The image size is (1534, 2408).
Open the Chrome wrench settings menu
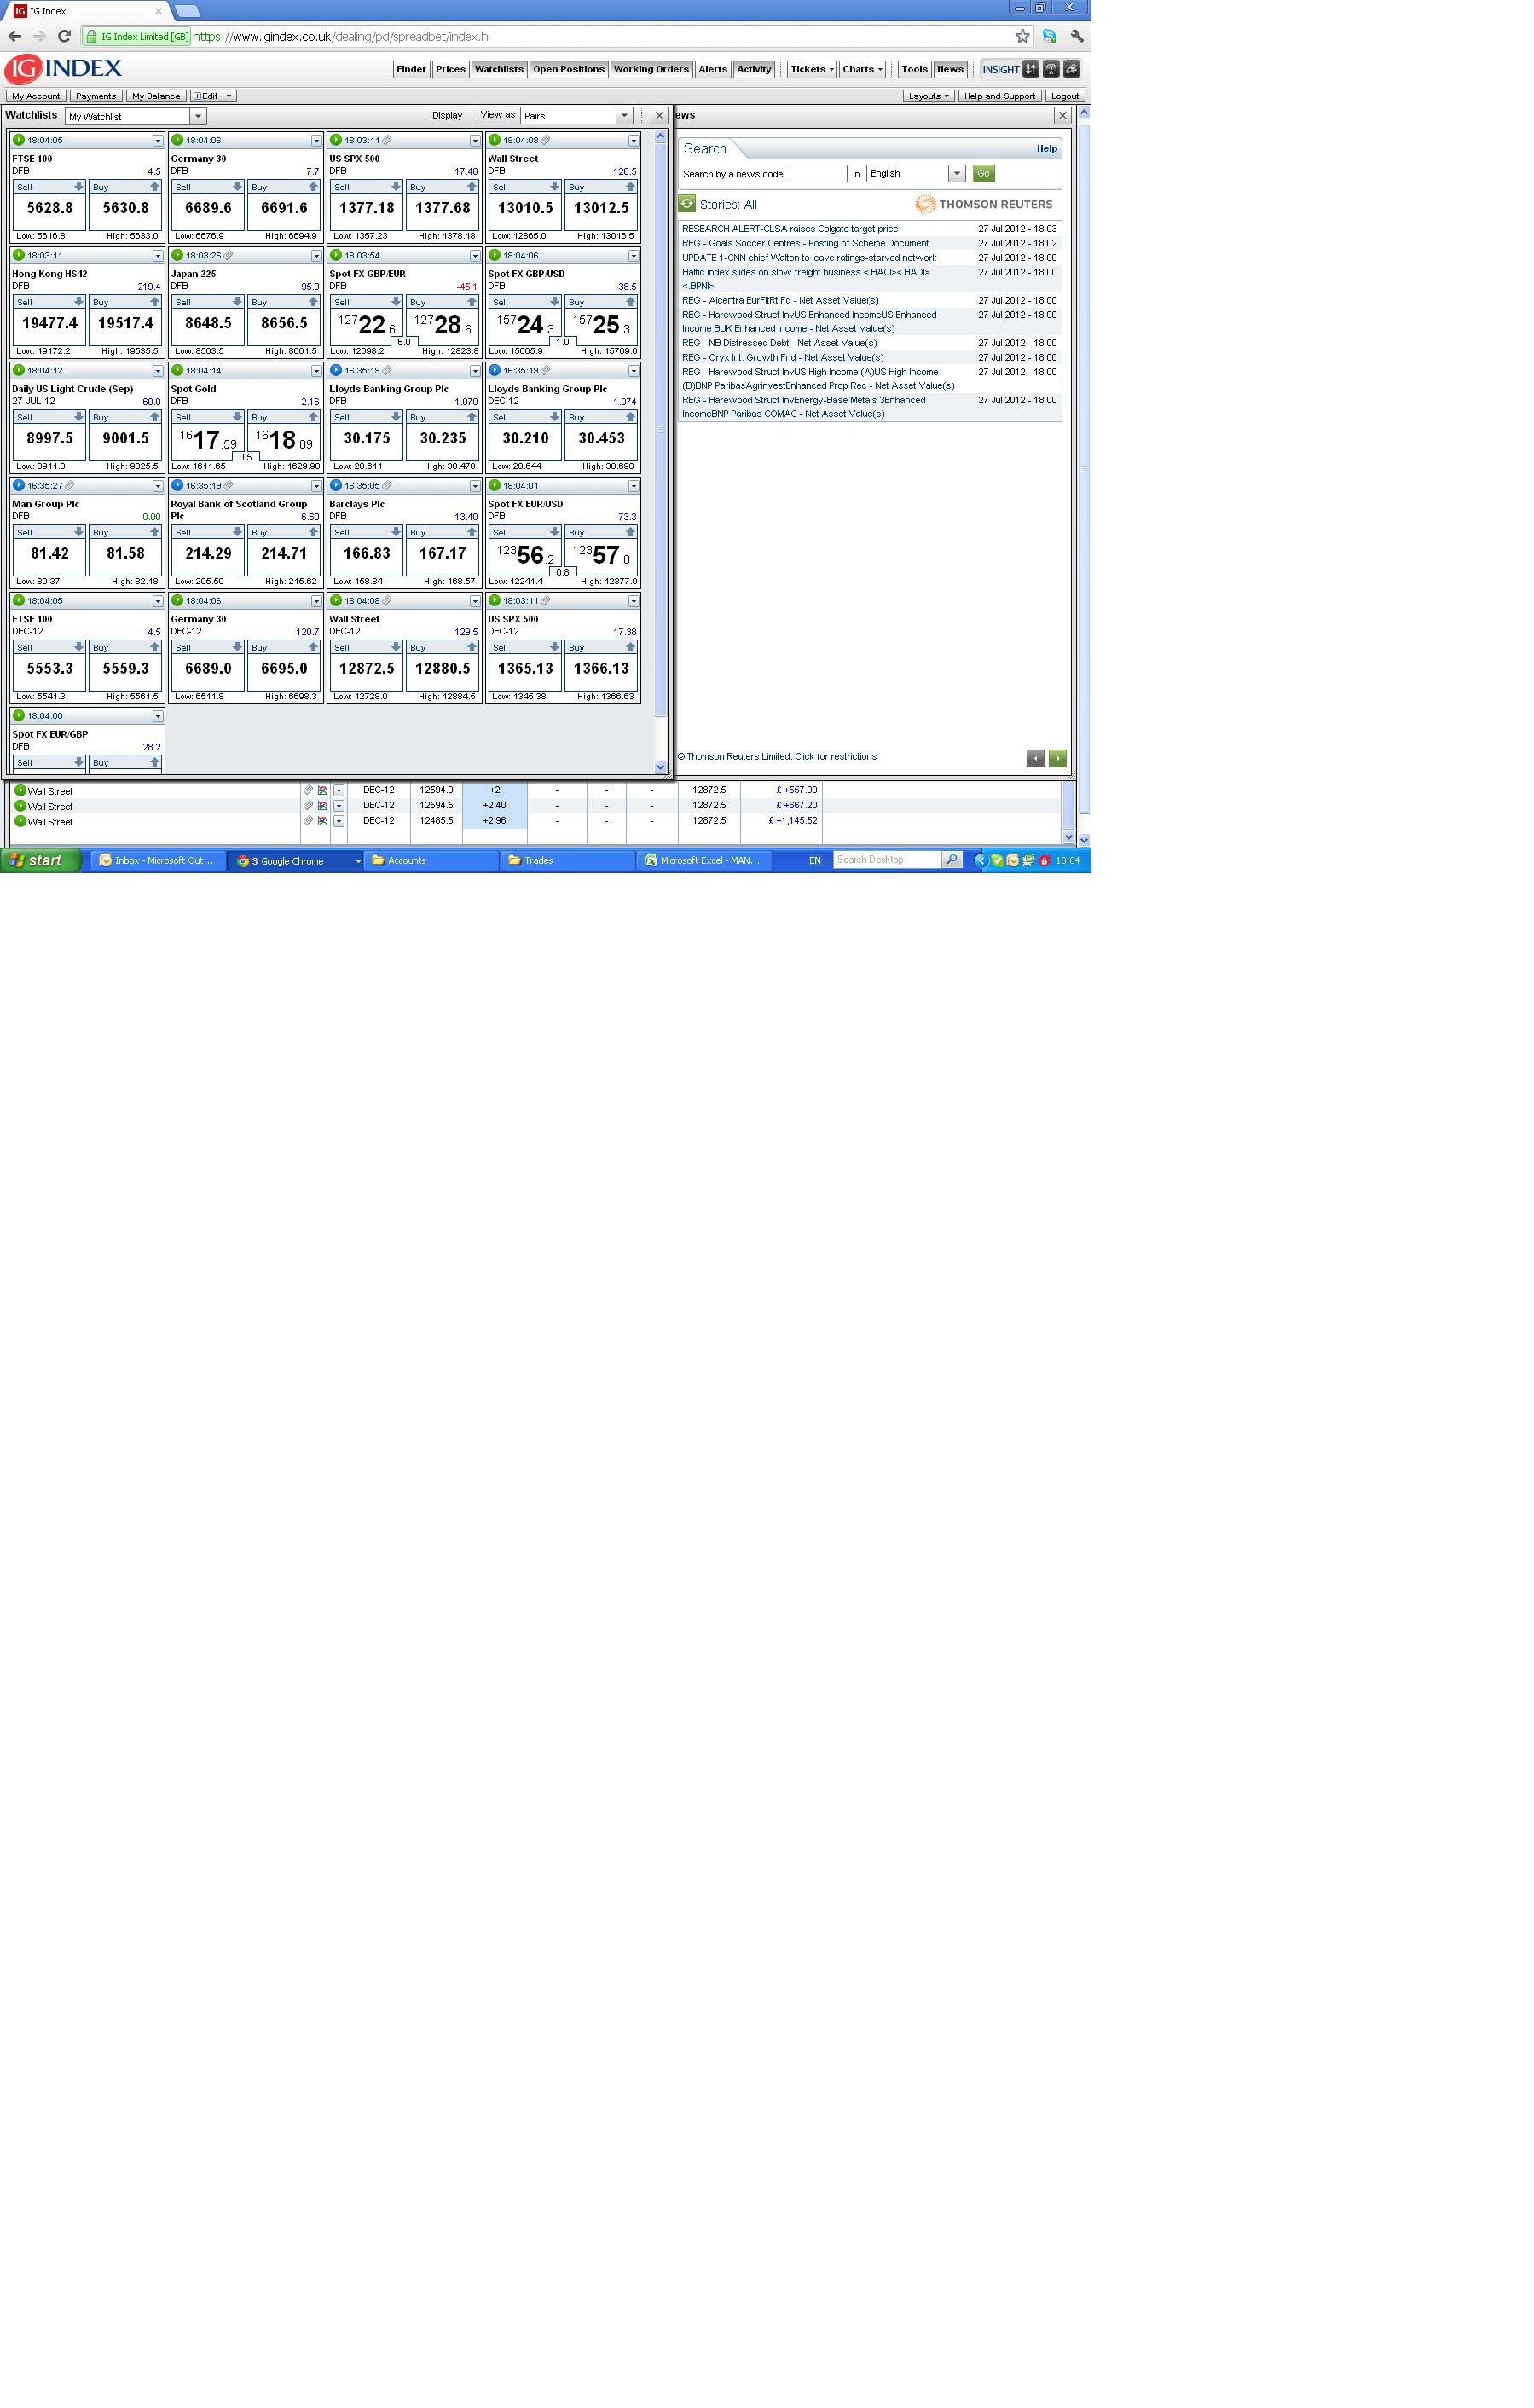[1077, 36]
